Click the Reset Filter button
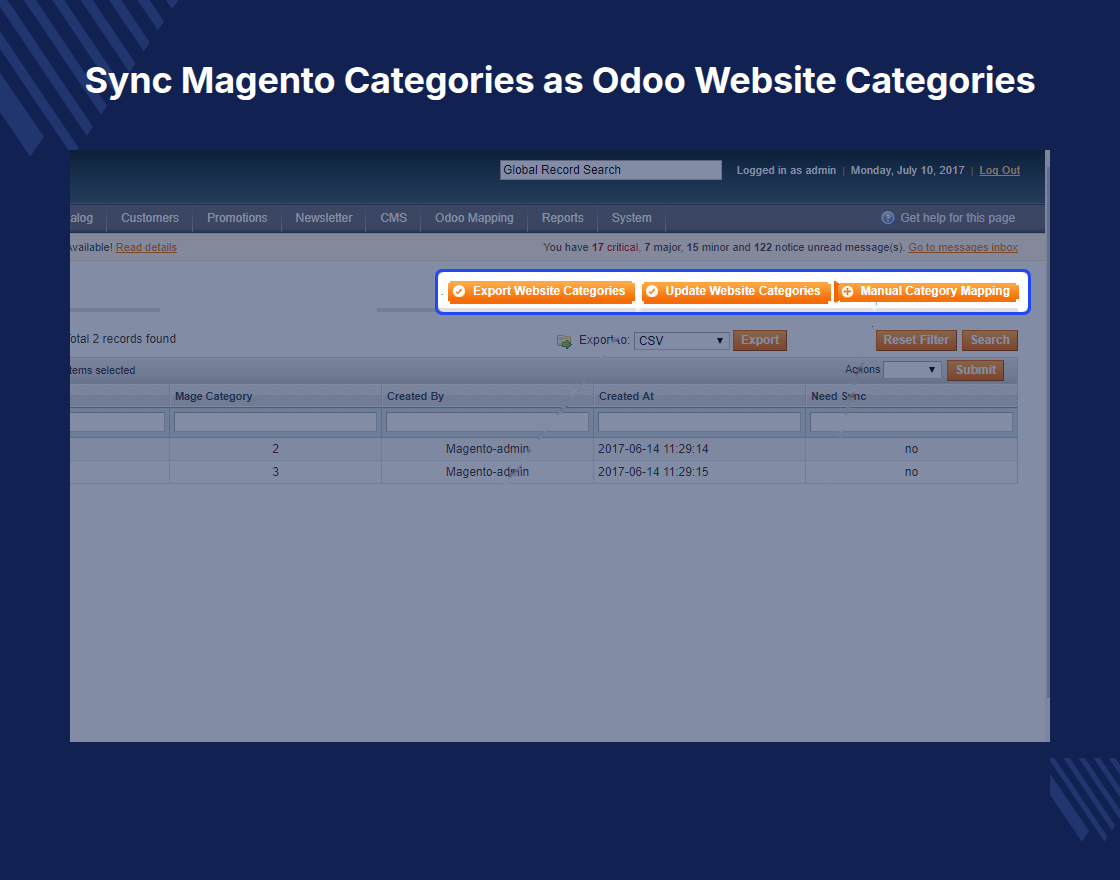 [x=916, y=340]
